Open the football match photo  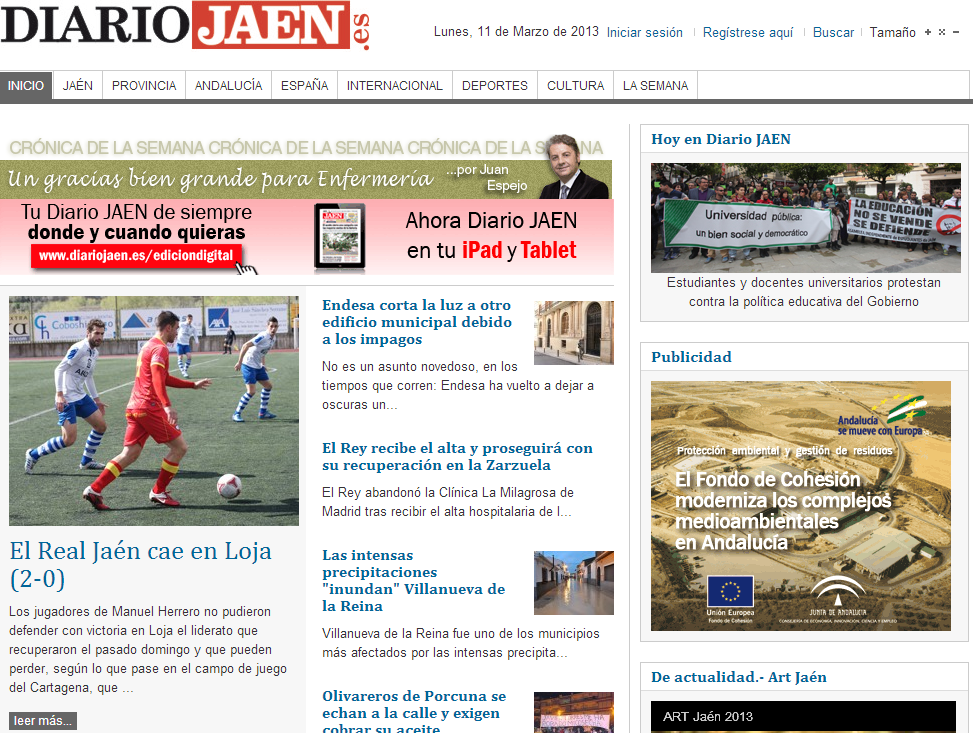click(154, 411)
